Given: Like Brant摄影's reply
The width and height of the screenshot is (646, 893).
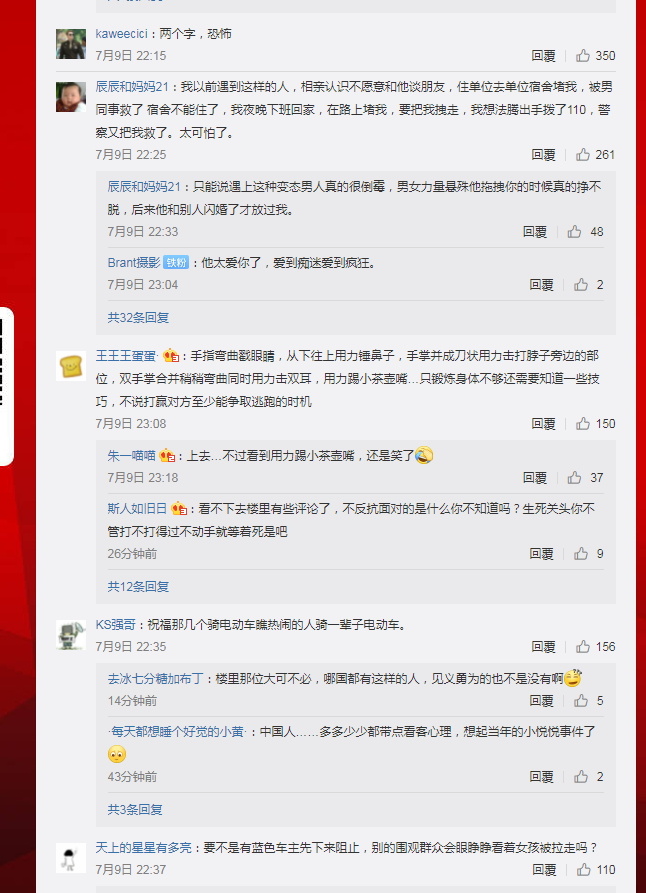Looking at the screenshot, I should [x=580, y=284].
